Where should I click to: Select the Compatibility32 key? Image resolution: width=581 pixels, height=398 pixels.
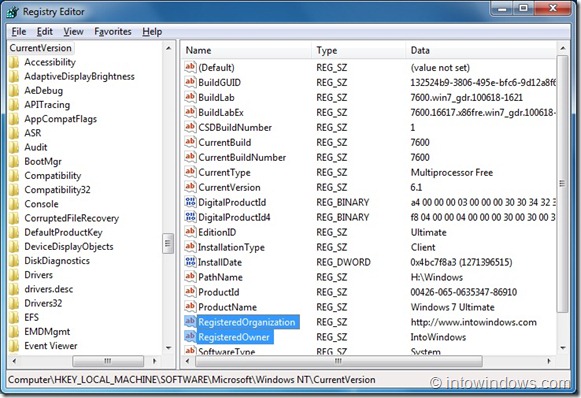pyautogui.click(x=57, y=190)
